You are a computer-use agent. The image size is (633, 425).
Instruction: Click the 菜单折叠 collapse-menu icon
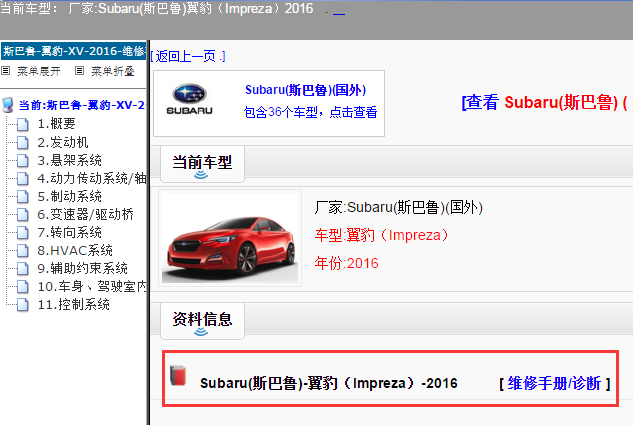[80, 71]
